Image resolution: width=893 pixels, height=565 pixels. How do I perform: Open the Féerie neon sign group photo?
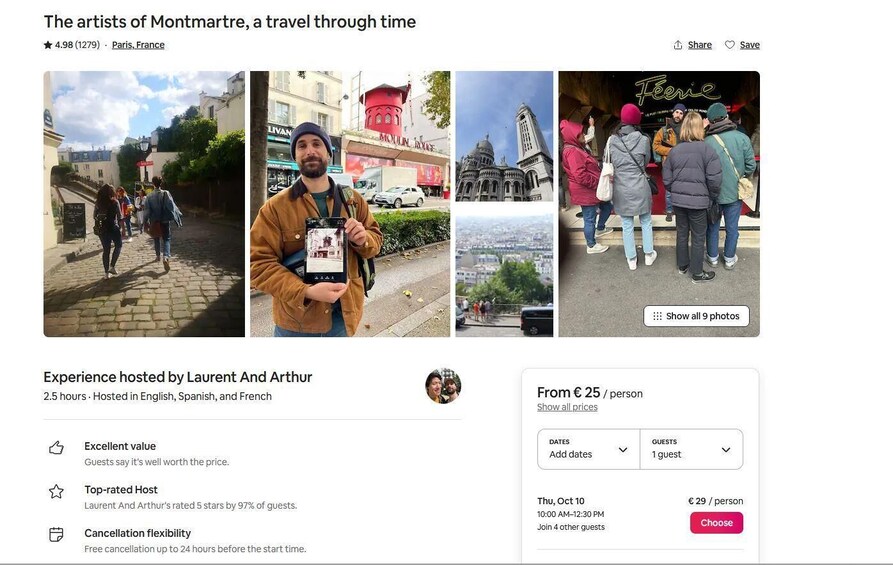click(x=658, y=190)
